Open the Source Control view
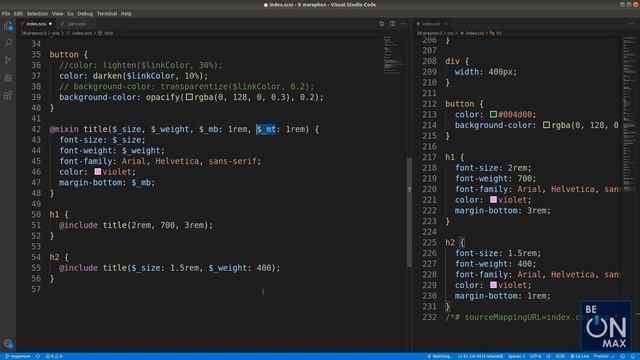640x360 pixels. click(x=8, y=60)
